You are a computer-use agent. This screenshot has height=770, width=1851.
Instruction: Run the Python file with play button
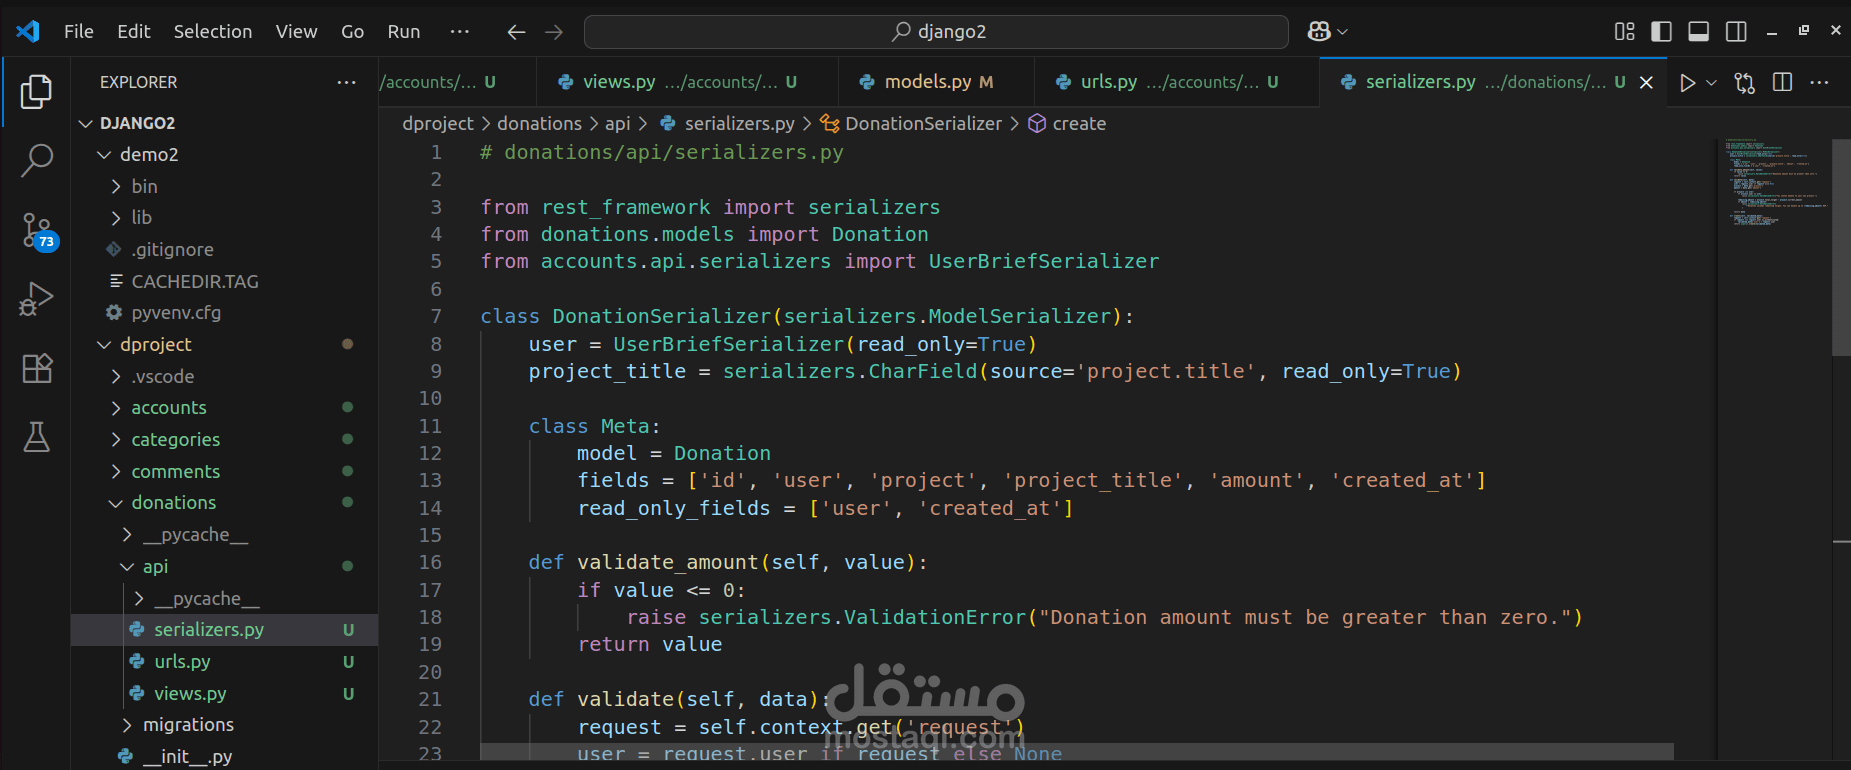pos(1688,83)
